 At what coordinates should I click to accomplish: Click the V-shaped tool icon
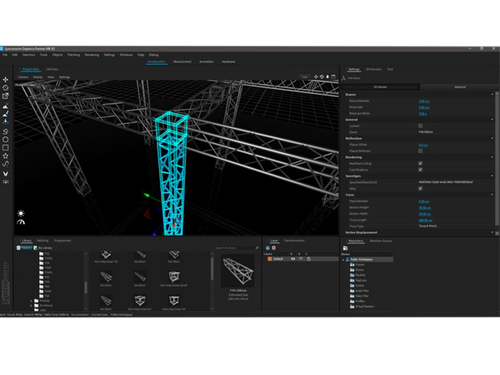point(6,173)
